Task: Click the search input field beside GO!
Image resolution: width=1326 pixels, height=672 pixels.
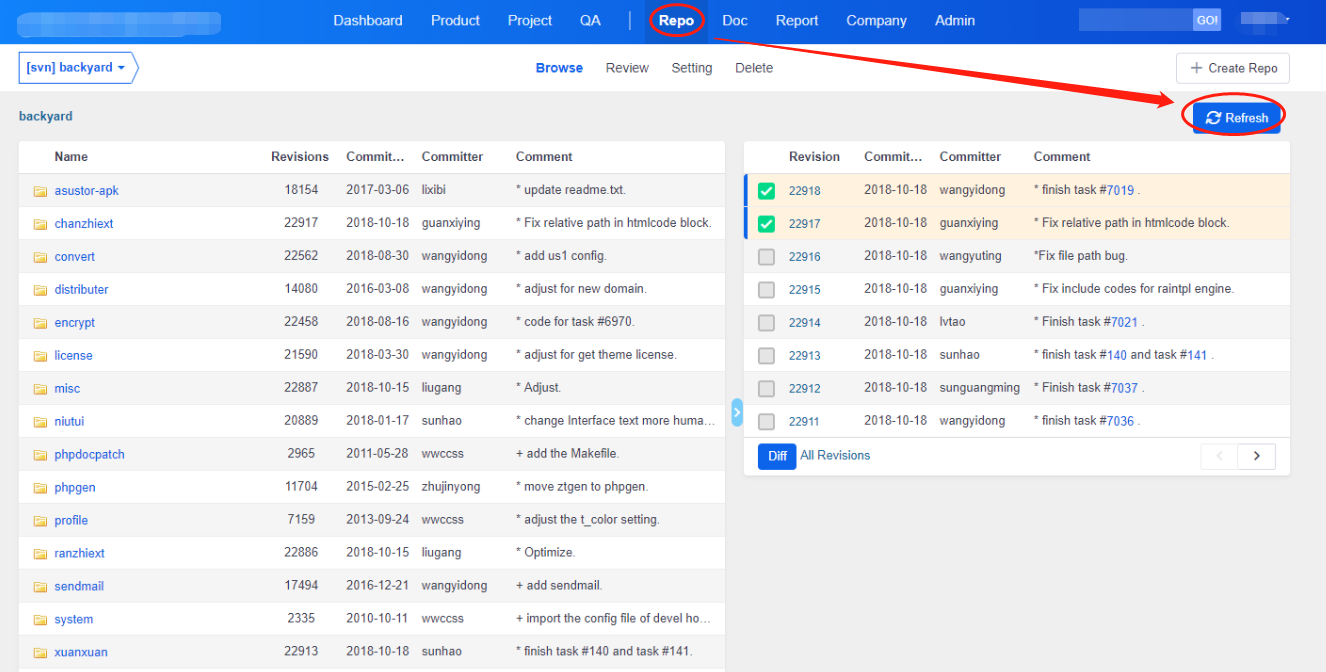Action: 1135,20
